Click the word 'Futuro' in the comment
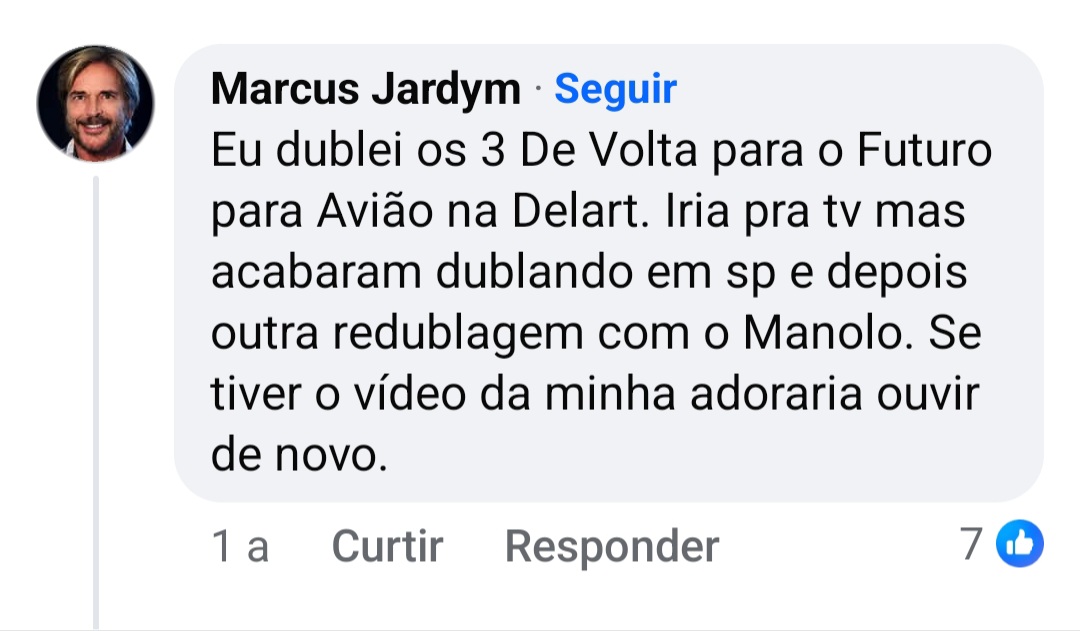Screen dimensions: 1080x631 tap(924, 150)
